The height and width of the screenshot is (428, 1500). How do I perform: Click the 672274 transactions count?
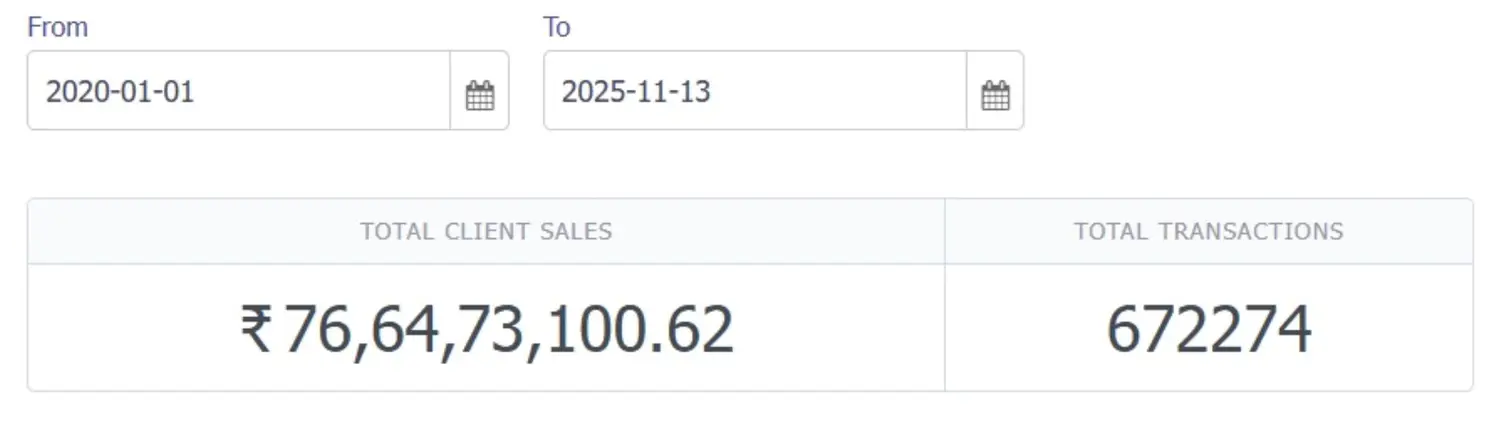tap(1208, 329)
